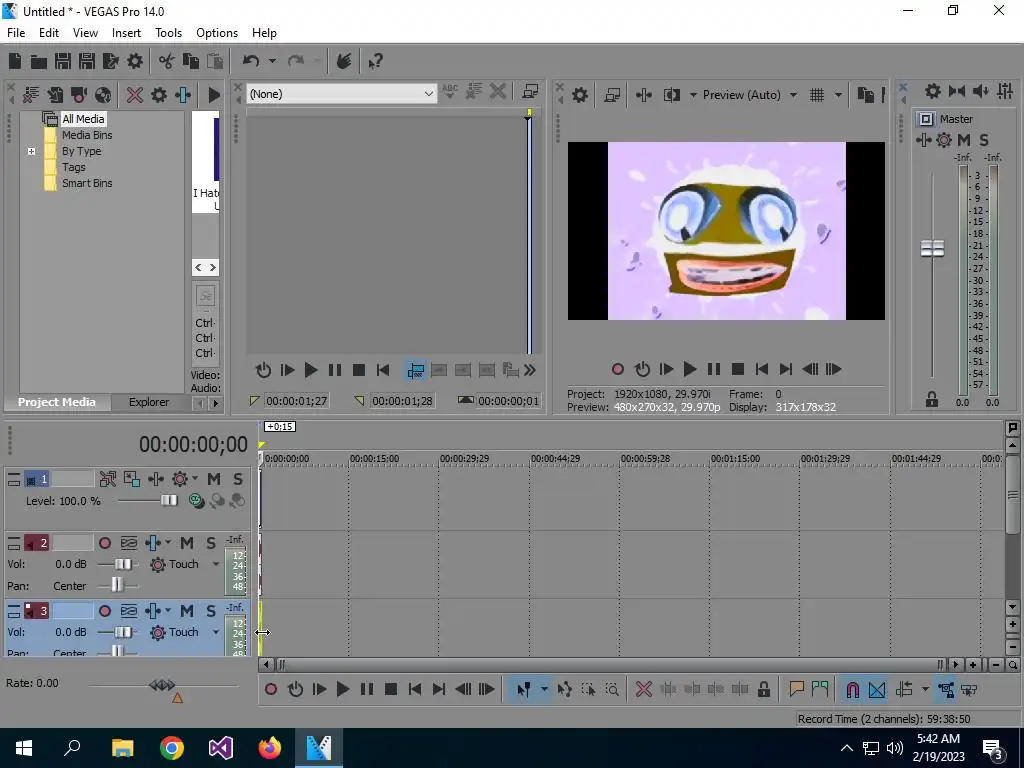Expand the By Type tree node
The image size is (1024, 768).
coord(31,152)
